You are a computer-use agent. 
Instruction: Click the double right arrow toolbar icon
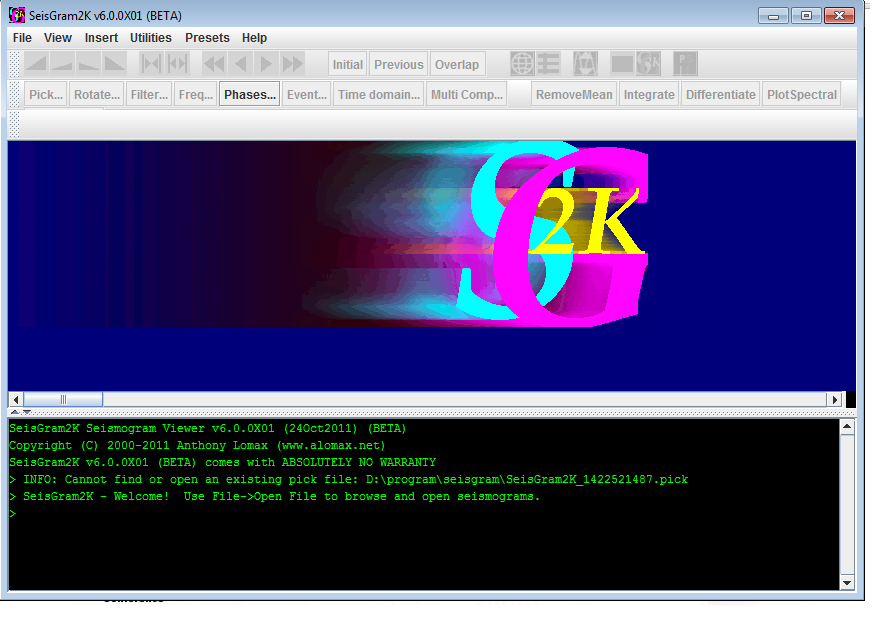(x=293, y=64)
